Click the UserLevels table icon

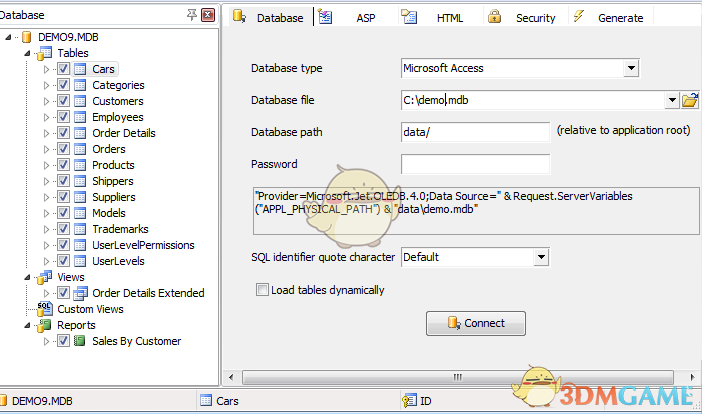coord(80,261)
